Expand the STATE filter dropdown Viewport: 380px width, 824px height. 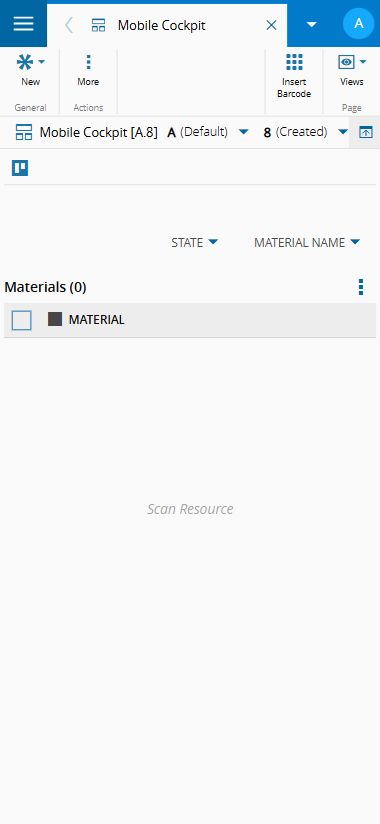click(x=194, y=242)
